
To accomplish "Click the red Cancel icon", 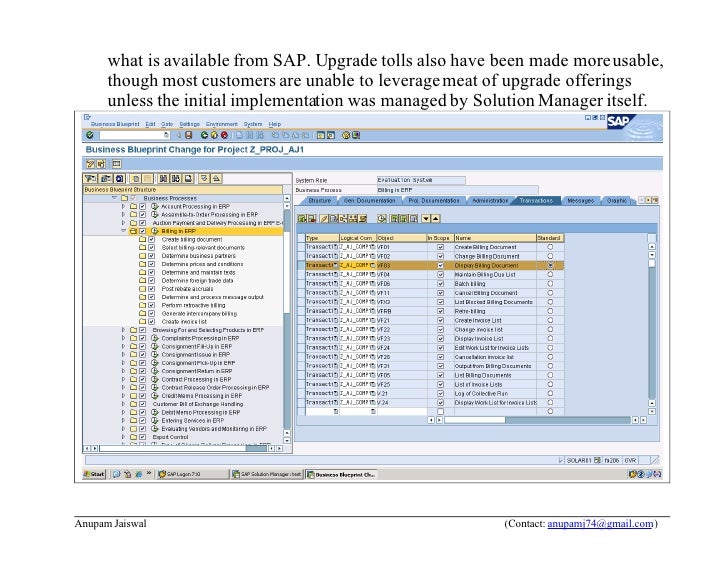I will click(x=224, y=135).
